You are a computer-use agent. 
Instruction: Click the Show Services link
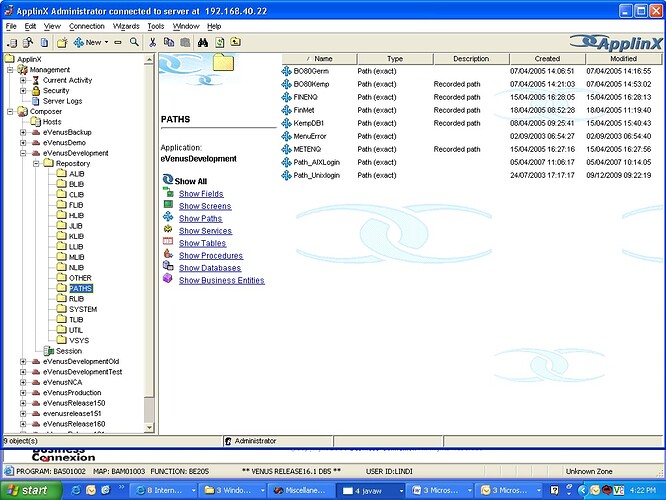(206, 231)
